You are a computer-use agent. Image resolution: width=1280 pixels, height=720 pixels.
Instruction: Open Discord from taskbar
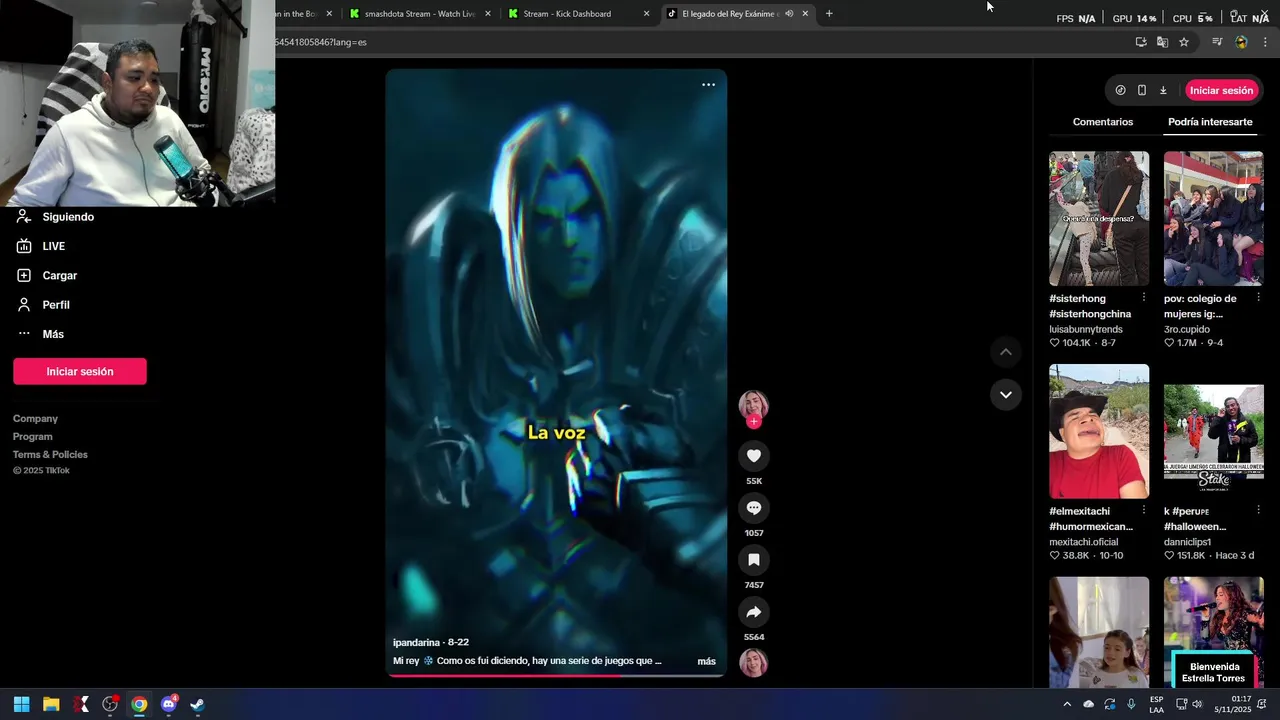point(168,704)
